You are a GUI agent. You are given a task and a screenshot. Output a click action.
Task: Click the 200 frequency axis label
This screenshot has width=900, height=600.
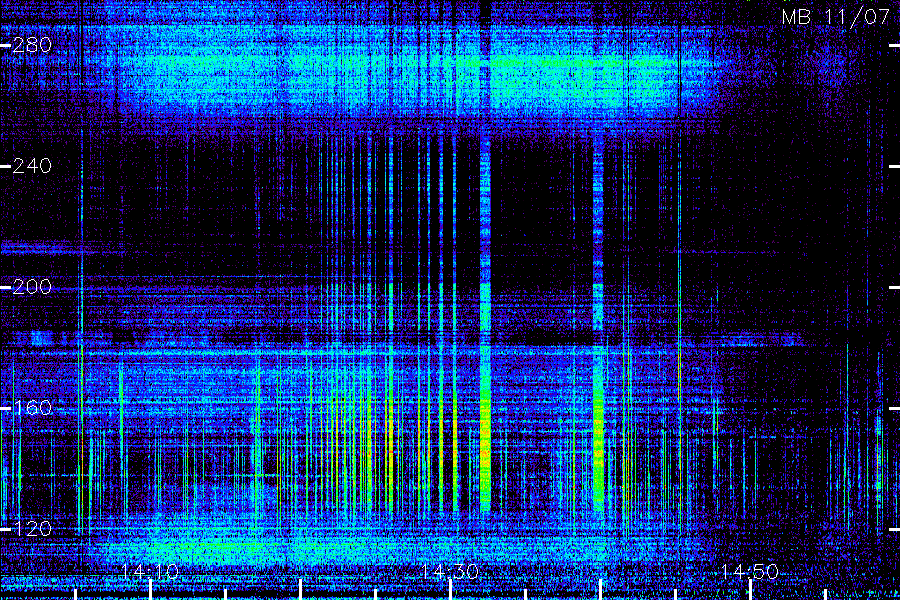click(32, 287)
